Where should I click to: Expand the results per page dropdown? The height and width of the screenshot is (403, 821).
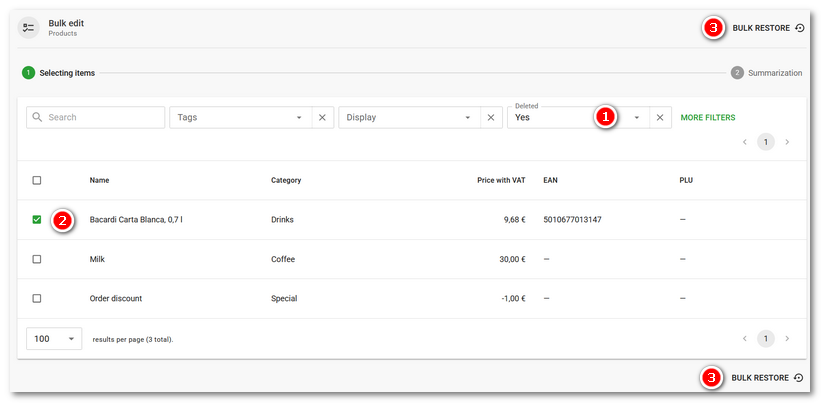55,339
